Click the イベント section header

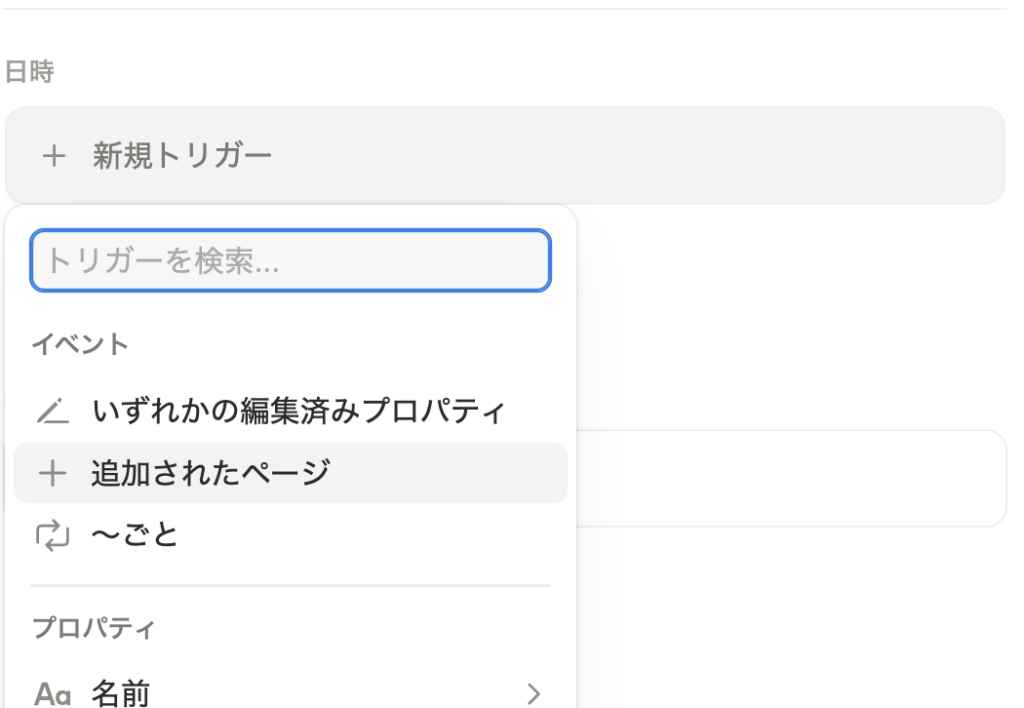80,345
